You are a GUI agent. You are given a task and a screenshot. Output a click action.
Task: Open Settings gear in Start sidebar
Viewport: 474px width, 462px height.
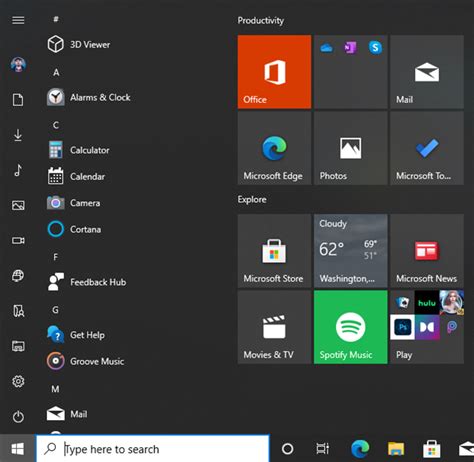18,381
